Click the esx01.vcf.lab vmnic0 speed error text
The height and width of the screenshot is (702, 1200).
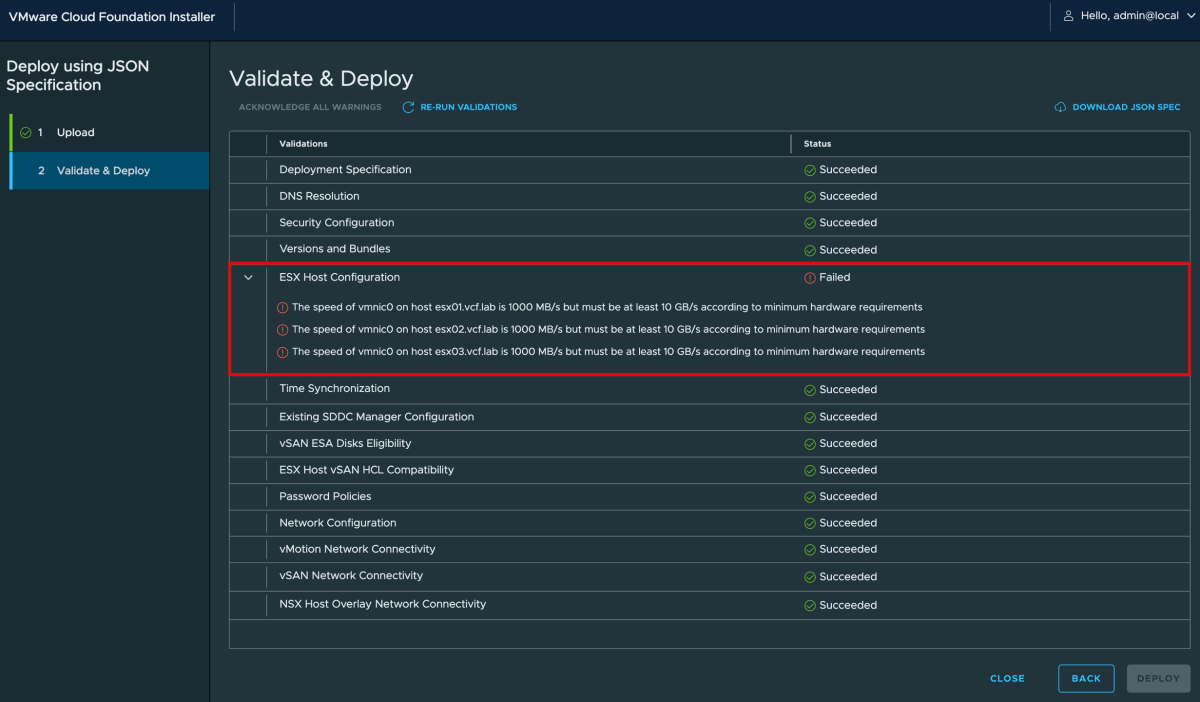pyautogui.click(x=607, y=307)
